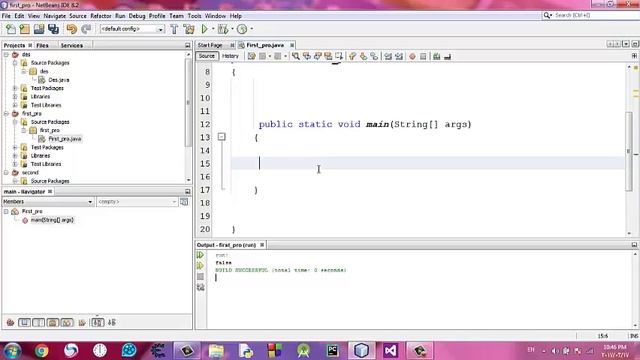Toggle Show Fields filter in Navigator

click(24, 322)
